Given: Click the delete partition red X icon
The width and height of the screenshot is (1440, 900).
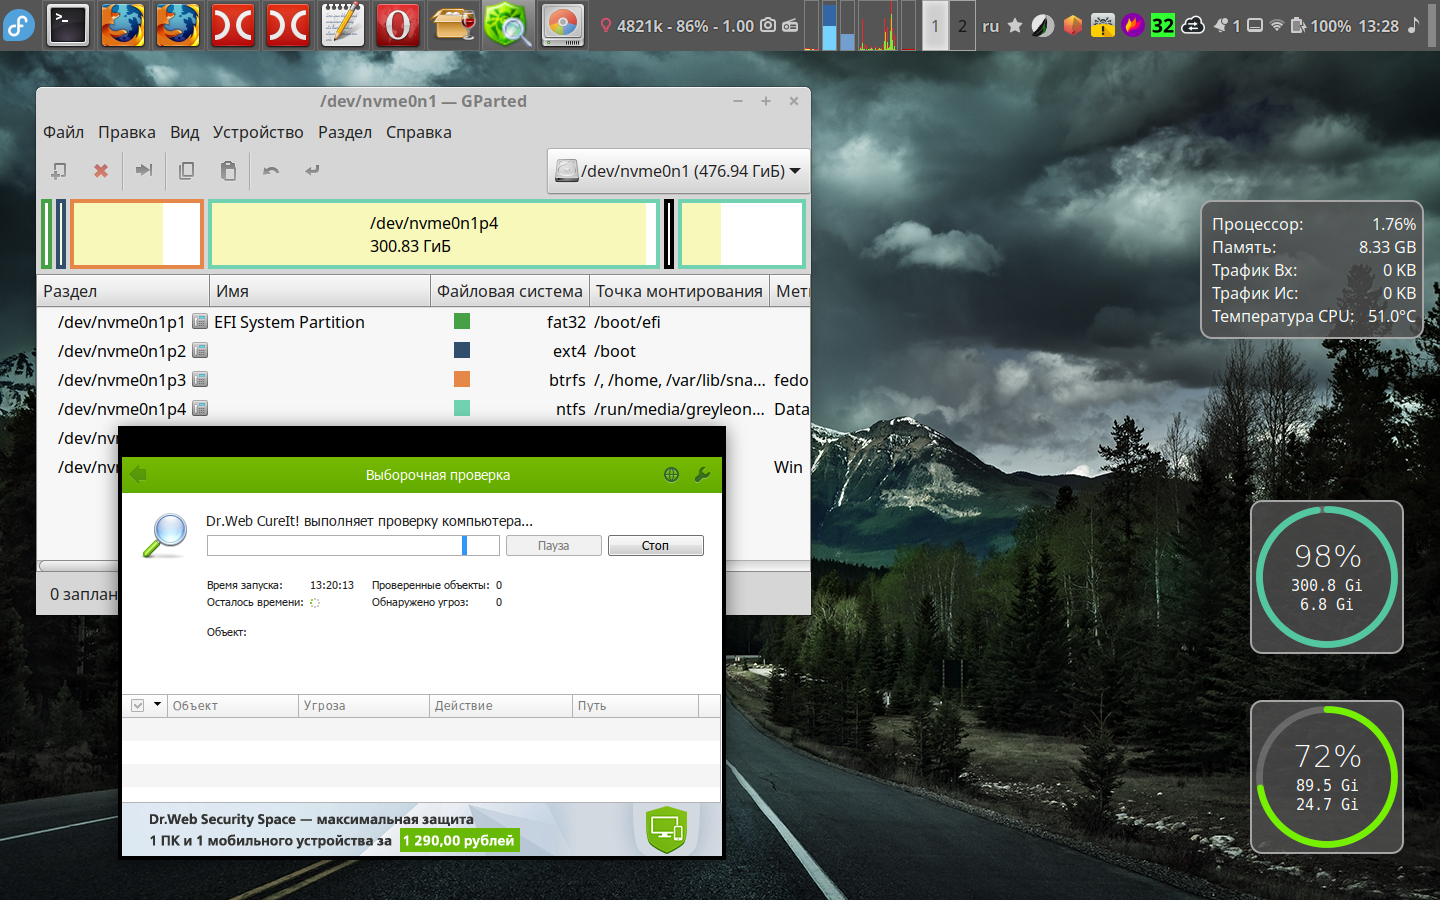Looking at the screenshot, I should (x=101, y=171).
